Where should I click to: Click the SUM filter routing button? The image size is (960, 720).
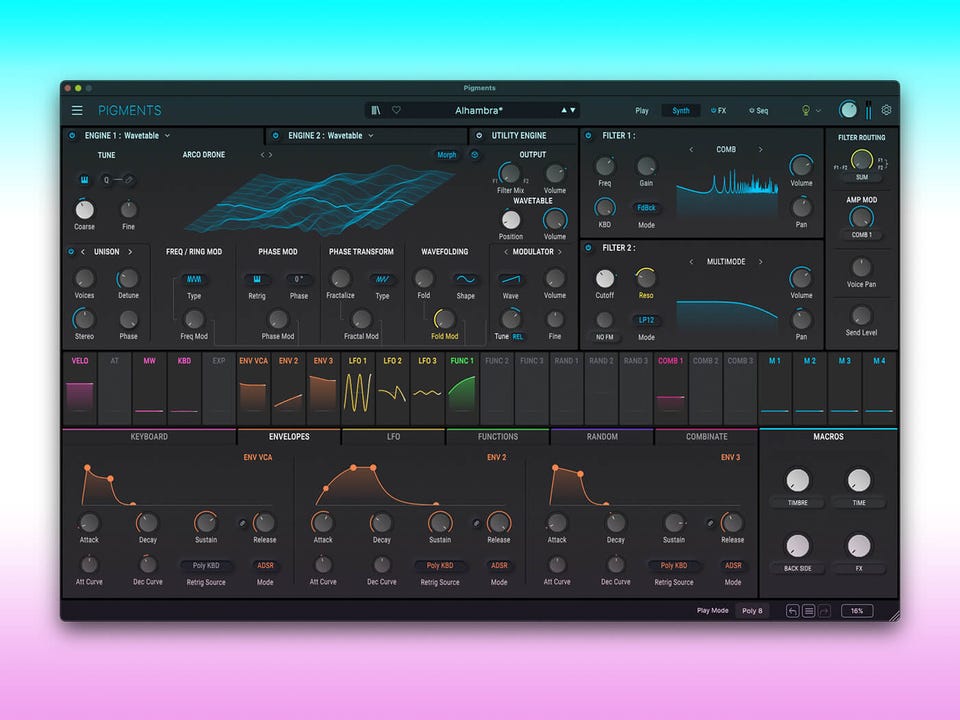tap(861, 178)
